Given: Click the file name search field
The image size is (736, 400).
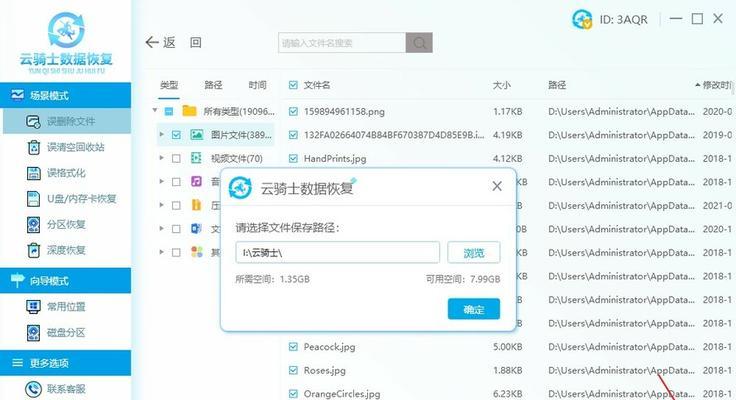Looking at the screenshot, I should point(342,43).
